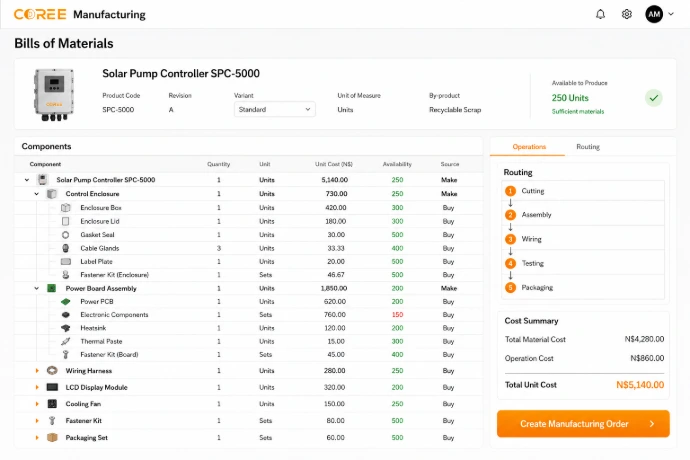690x460 pixels.
Task: Click the Label Plate icon
Action: [66, 261]
